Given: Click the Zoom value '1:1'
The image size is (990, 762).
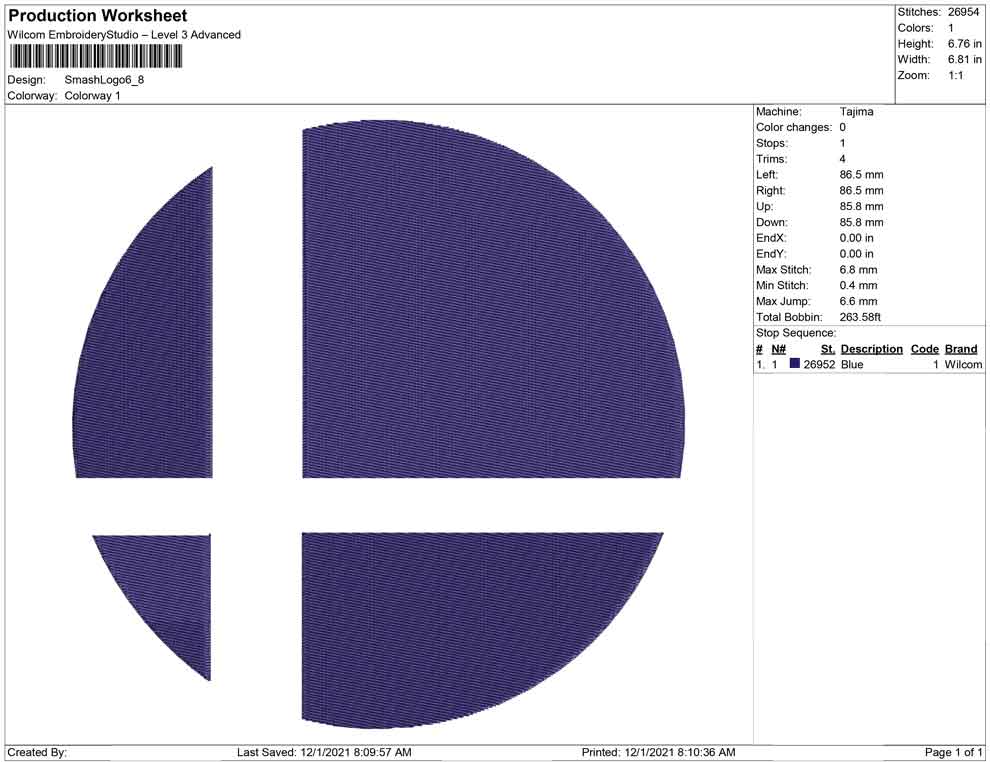Looking at the screenshot, I should coord(955,75).
